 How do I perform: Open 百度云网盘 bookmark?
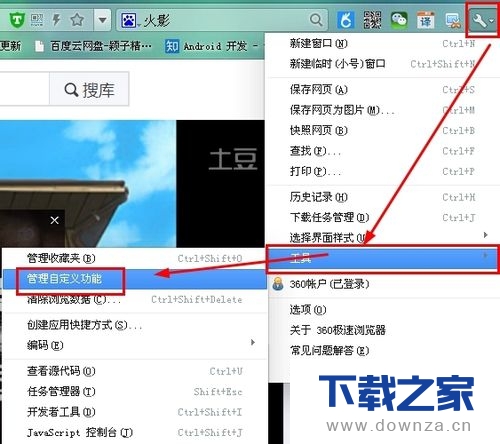[x=94, y=46]
